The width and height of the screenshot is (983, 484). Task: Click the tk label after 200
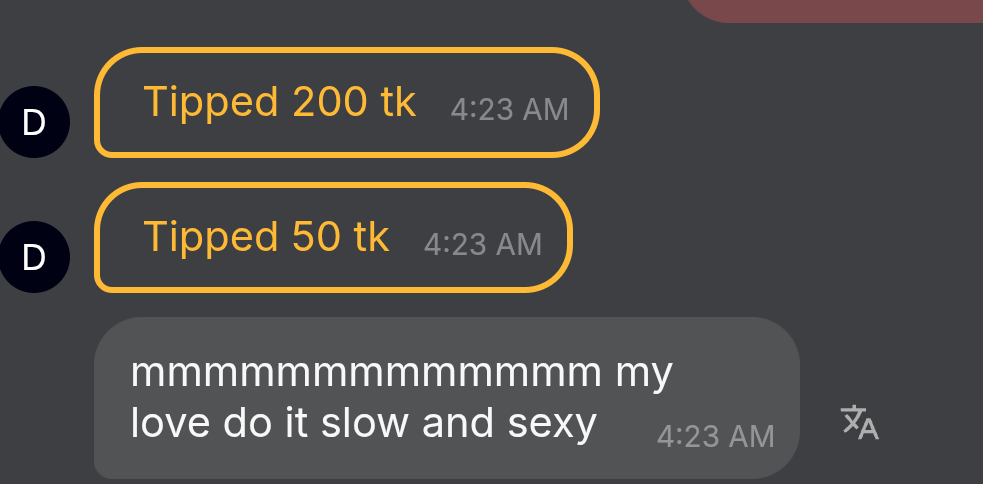point(399,102)
